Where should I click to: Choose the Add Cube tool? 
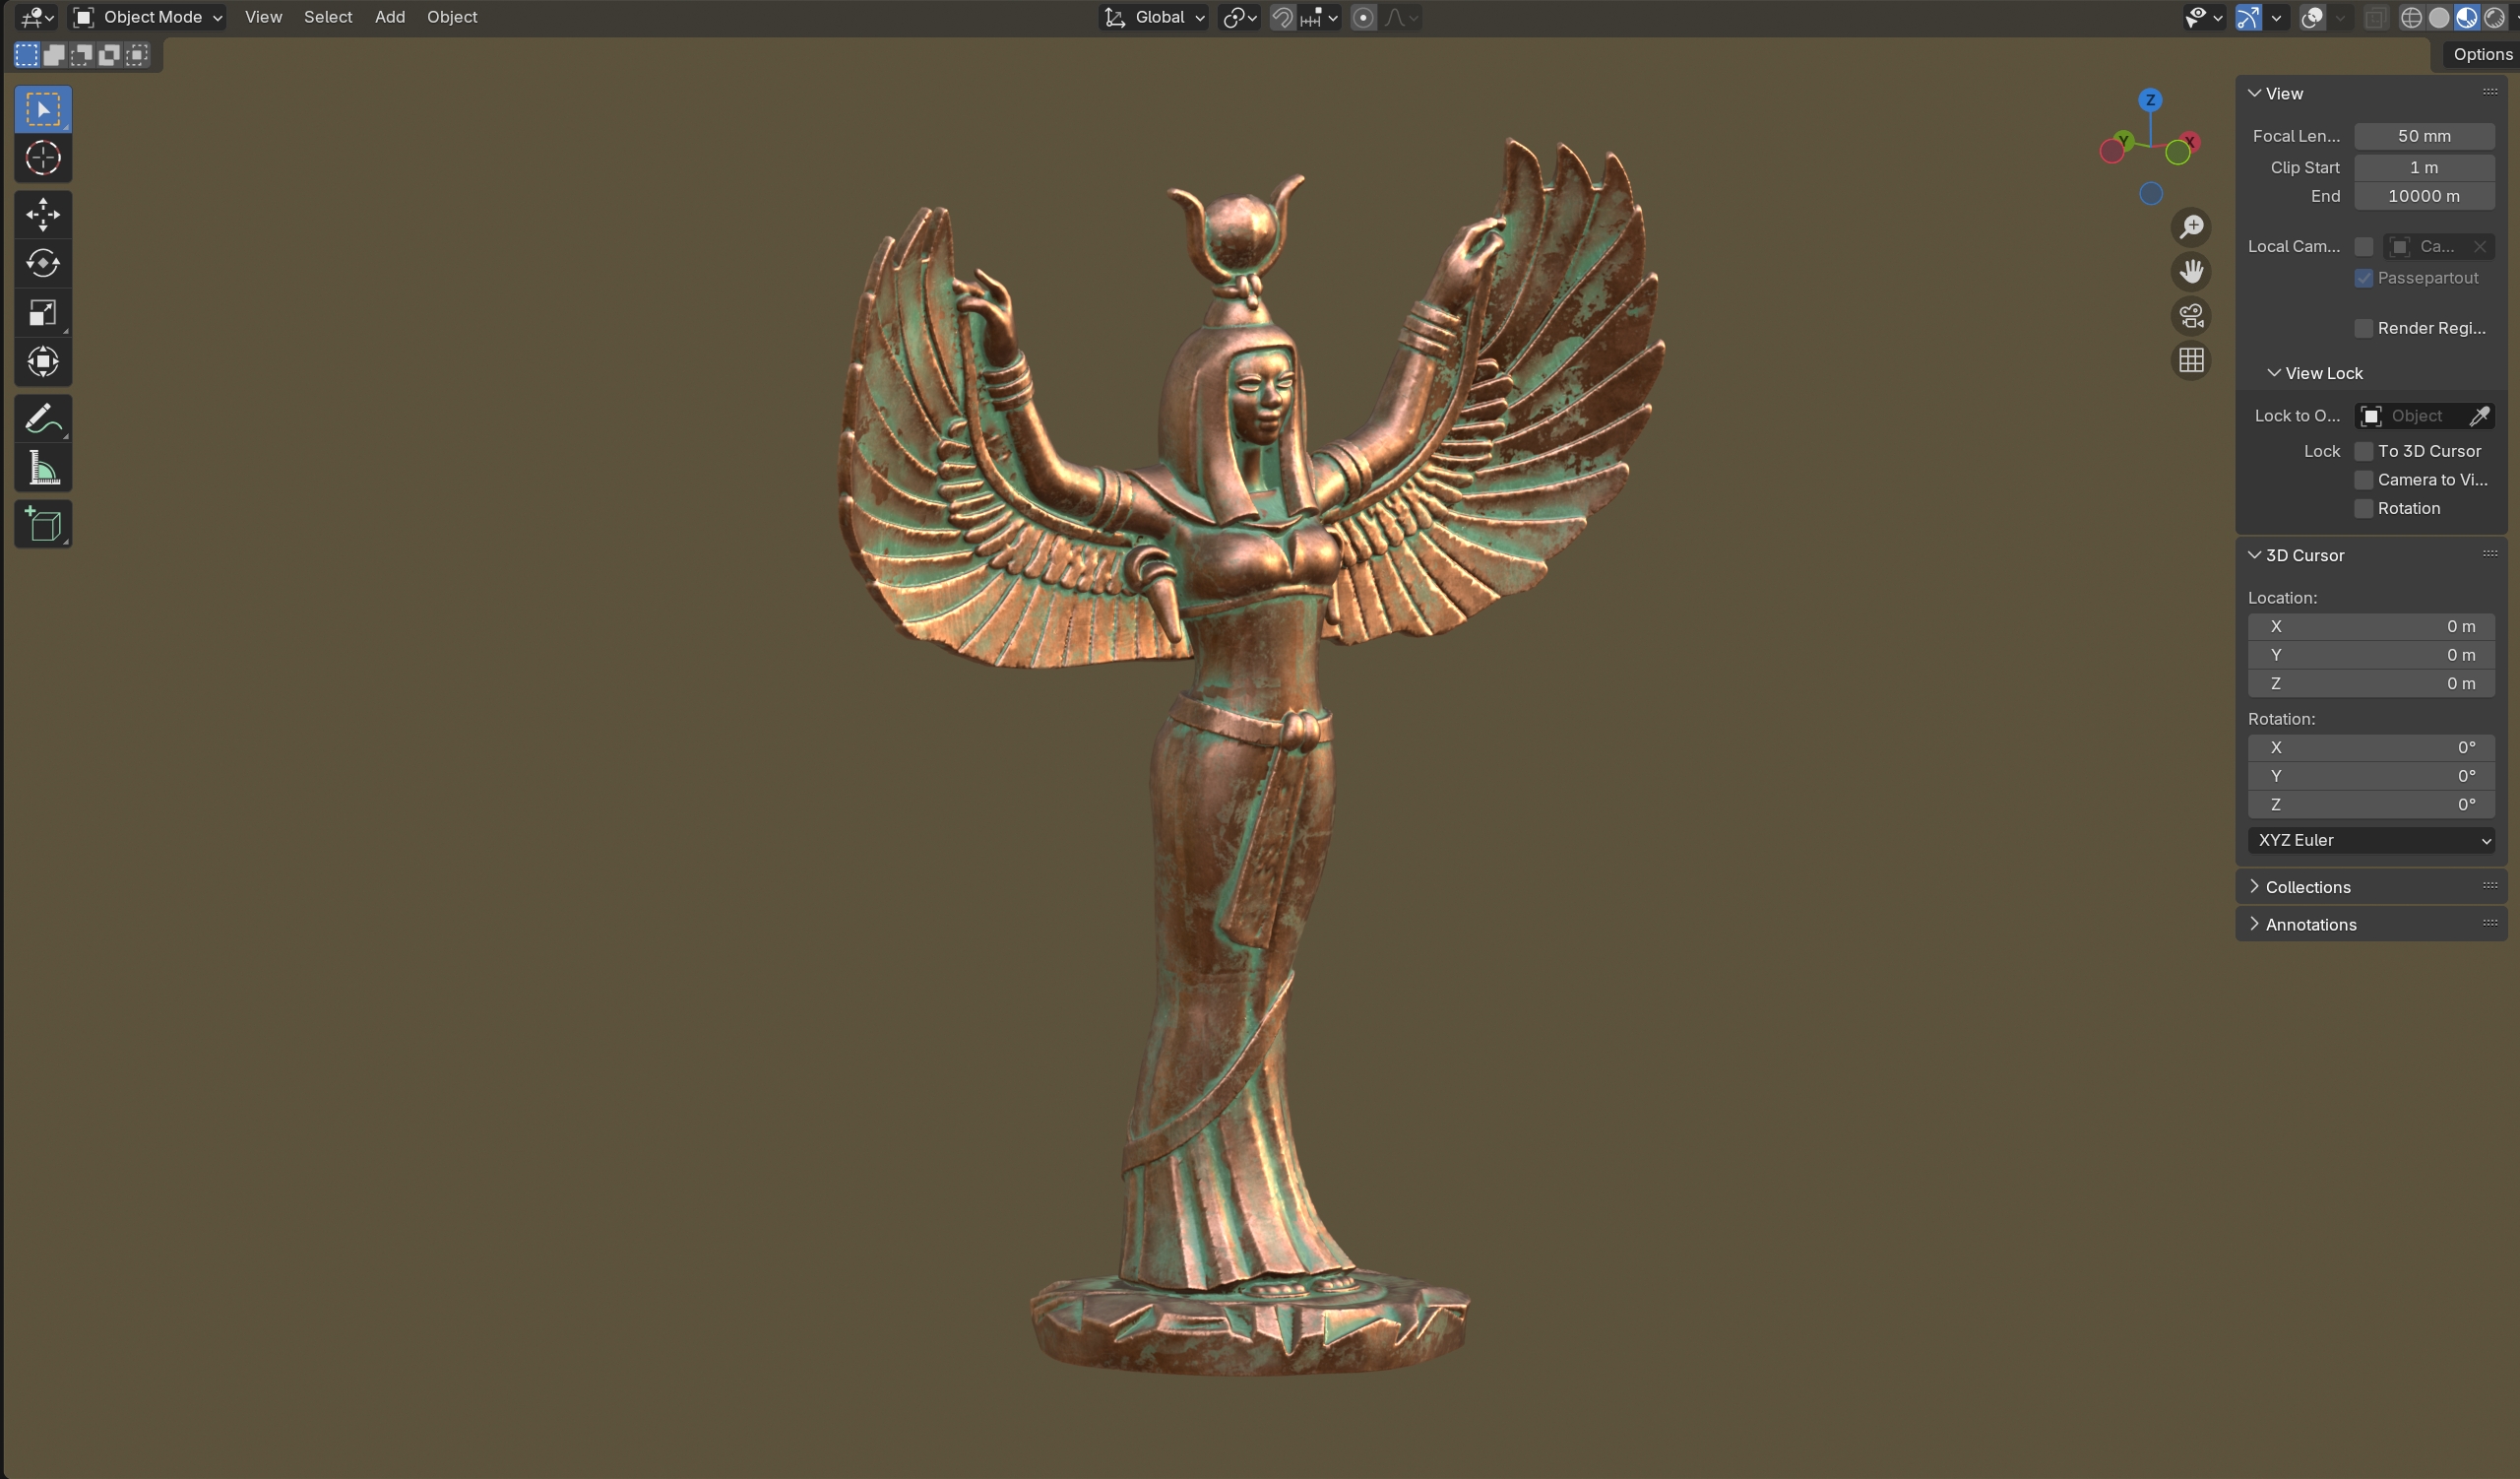click(x=43, y=524)
